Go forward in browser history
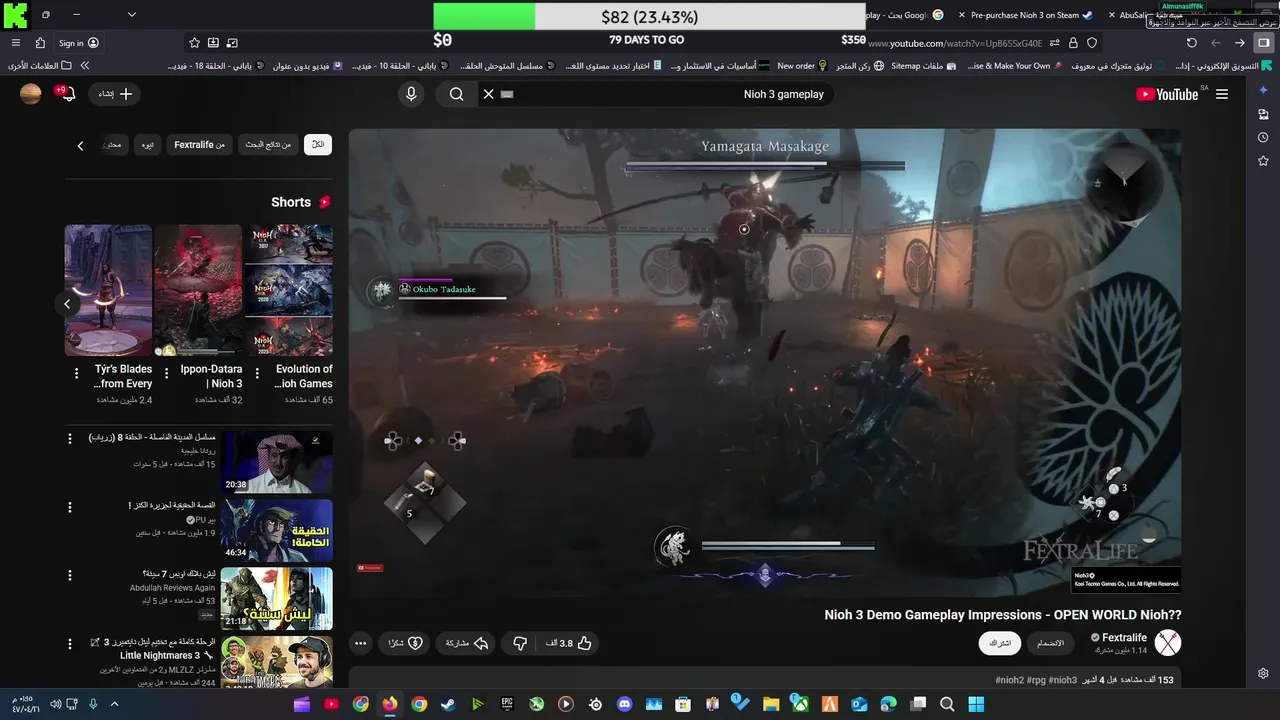Viewport: 1280px width, 720px height. click(x=1215, y=43)
